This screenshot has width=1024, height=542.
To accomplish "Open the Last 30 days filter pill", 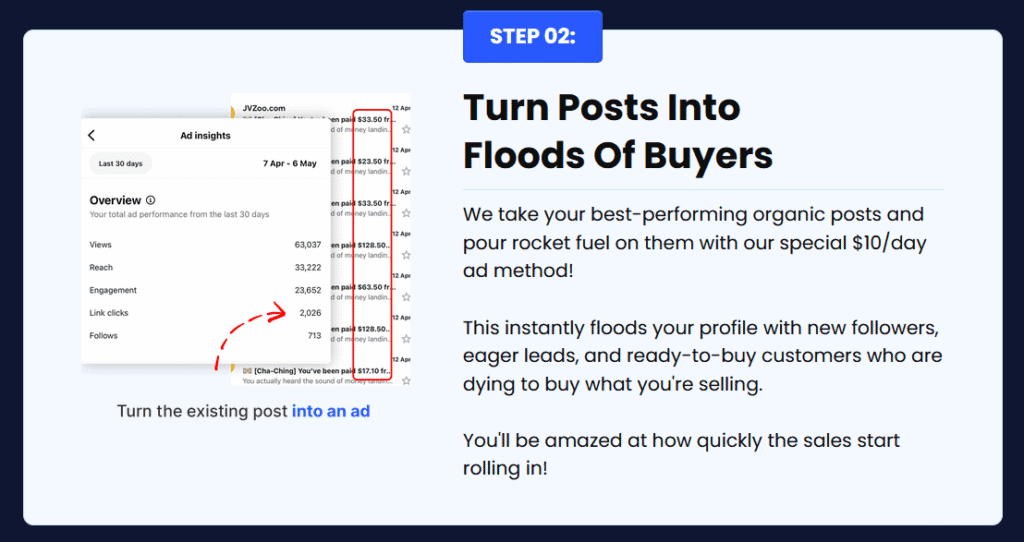I will (121, 163).
